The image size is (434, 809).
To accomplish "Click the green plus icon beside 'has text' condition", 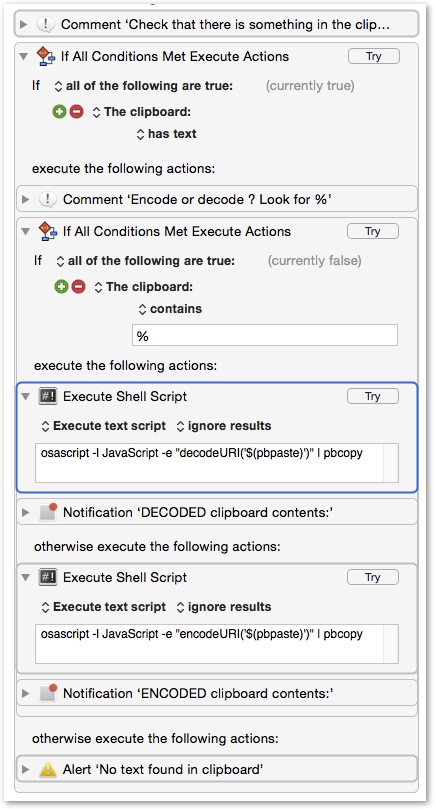I will point(59,111).
